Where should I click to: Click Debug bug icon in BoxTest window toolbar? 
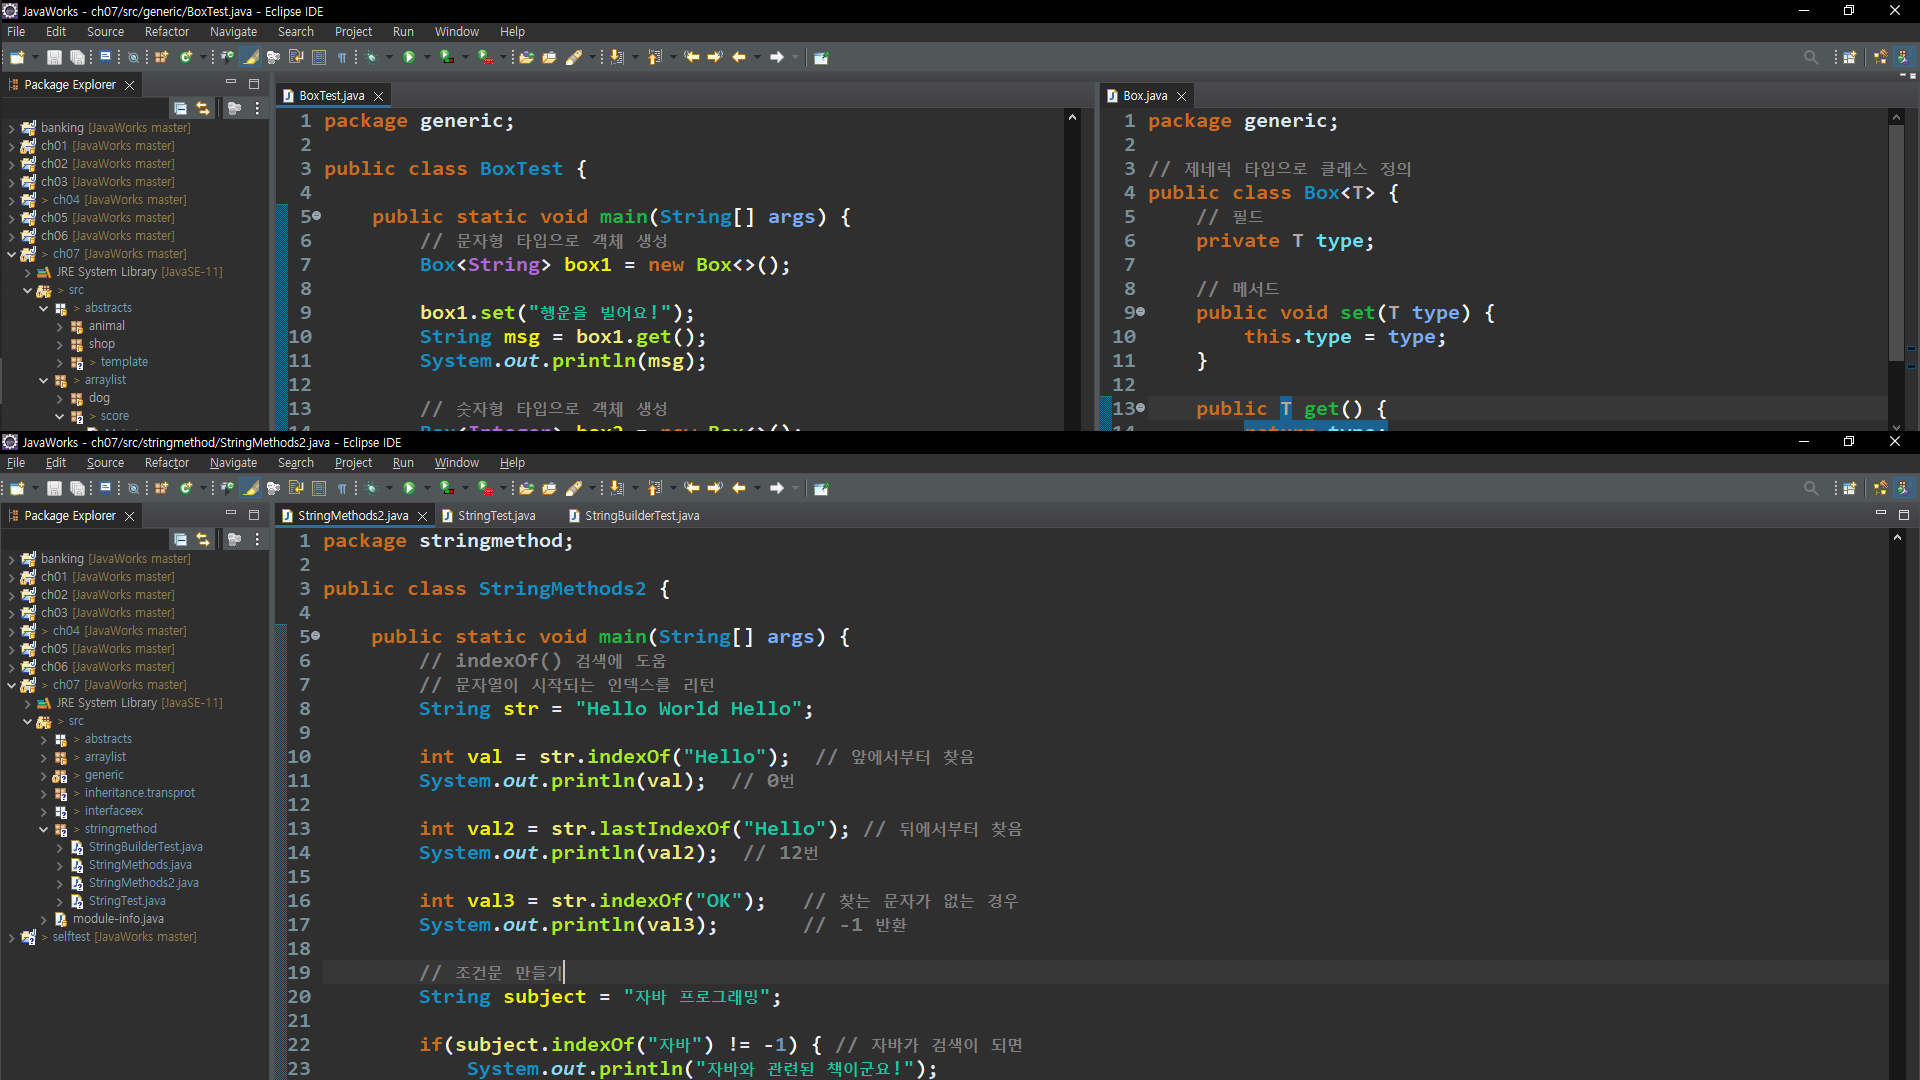[x=371, y=57]
